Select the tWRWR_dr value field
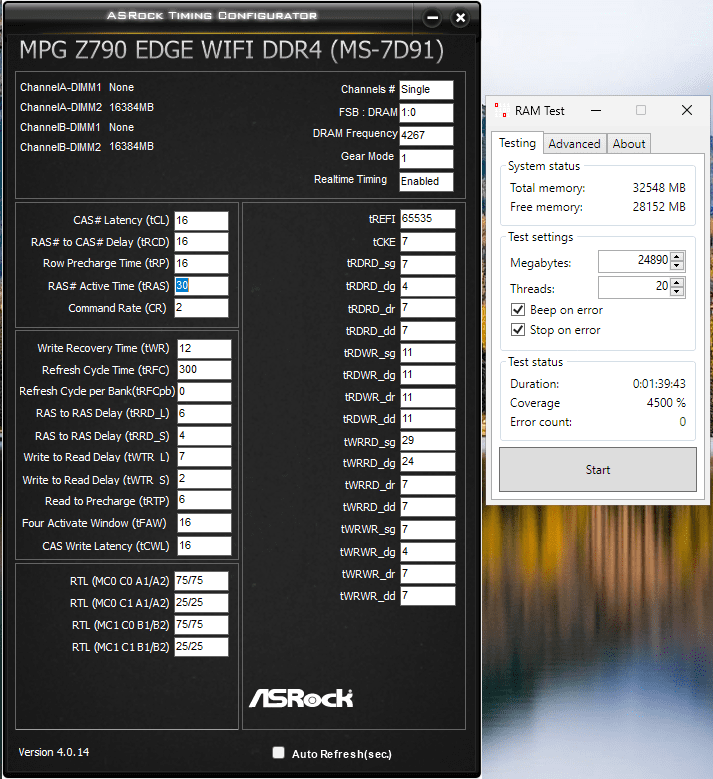The width and height of the screenshot is (713, 779). [427, 574]
